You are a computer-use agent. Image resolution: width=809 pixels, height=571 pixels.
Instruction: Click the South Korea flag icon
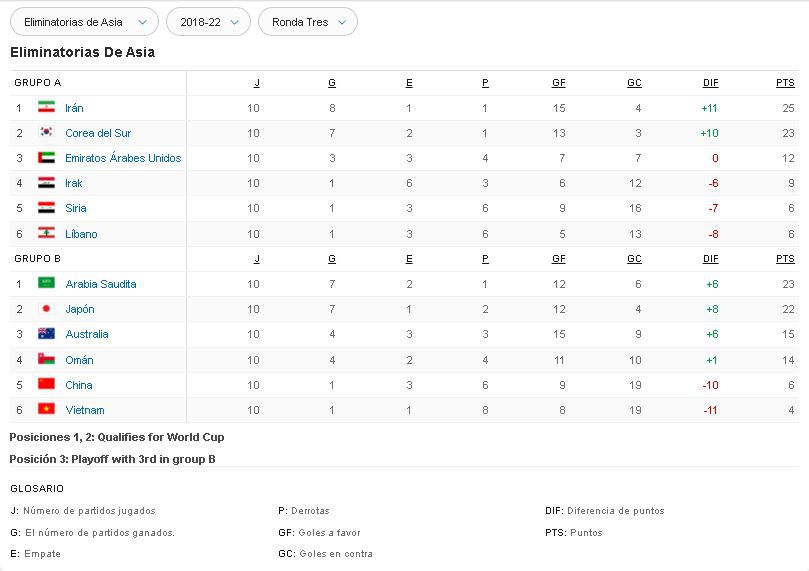click(46, 132)
